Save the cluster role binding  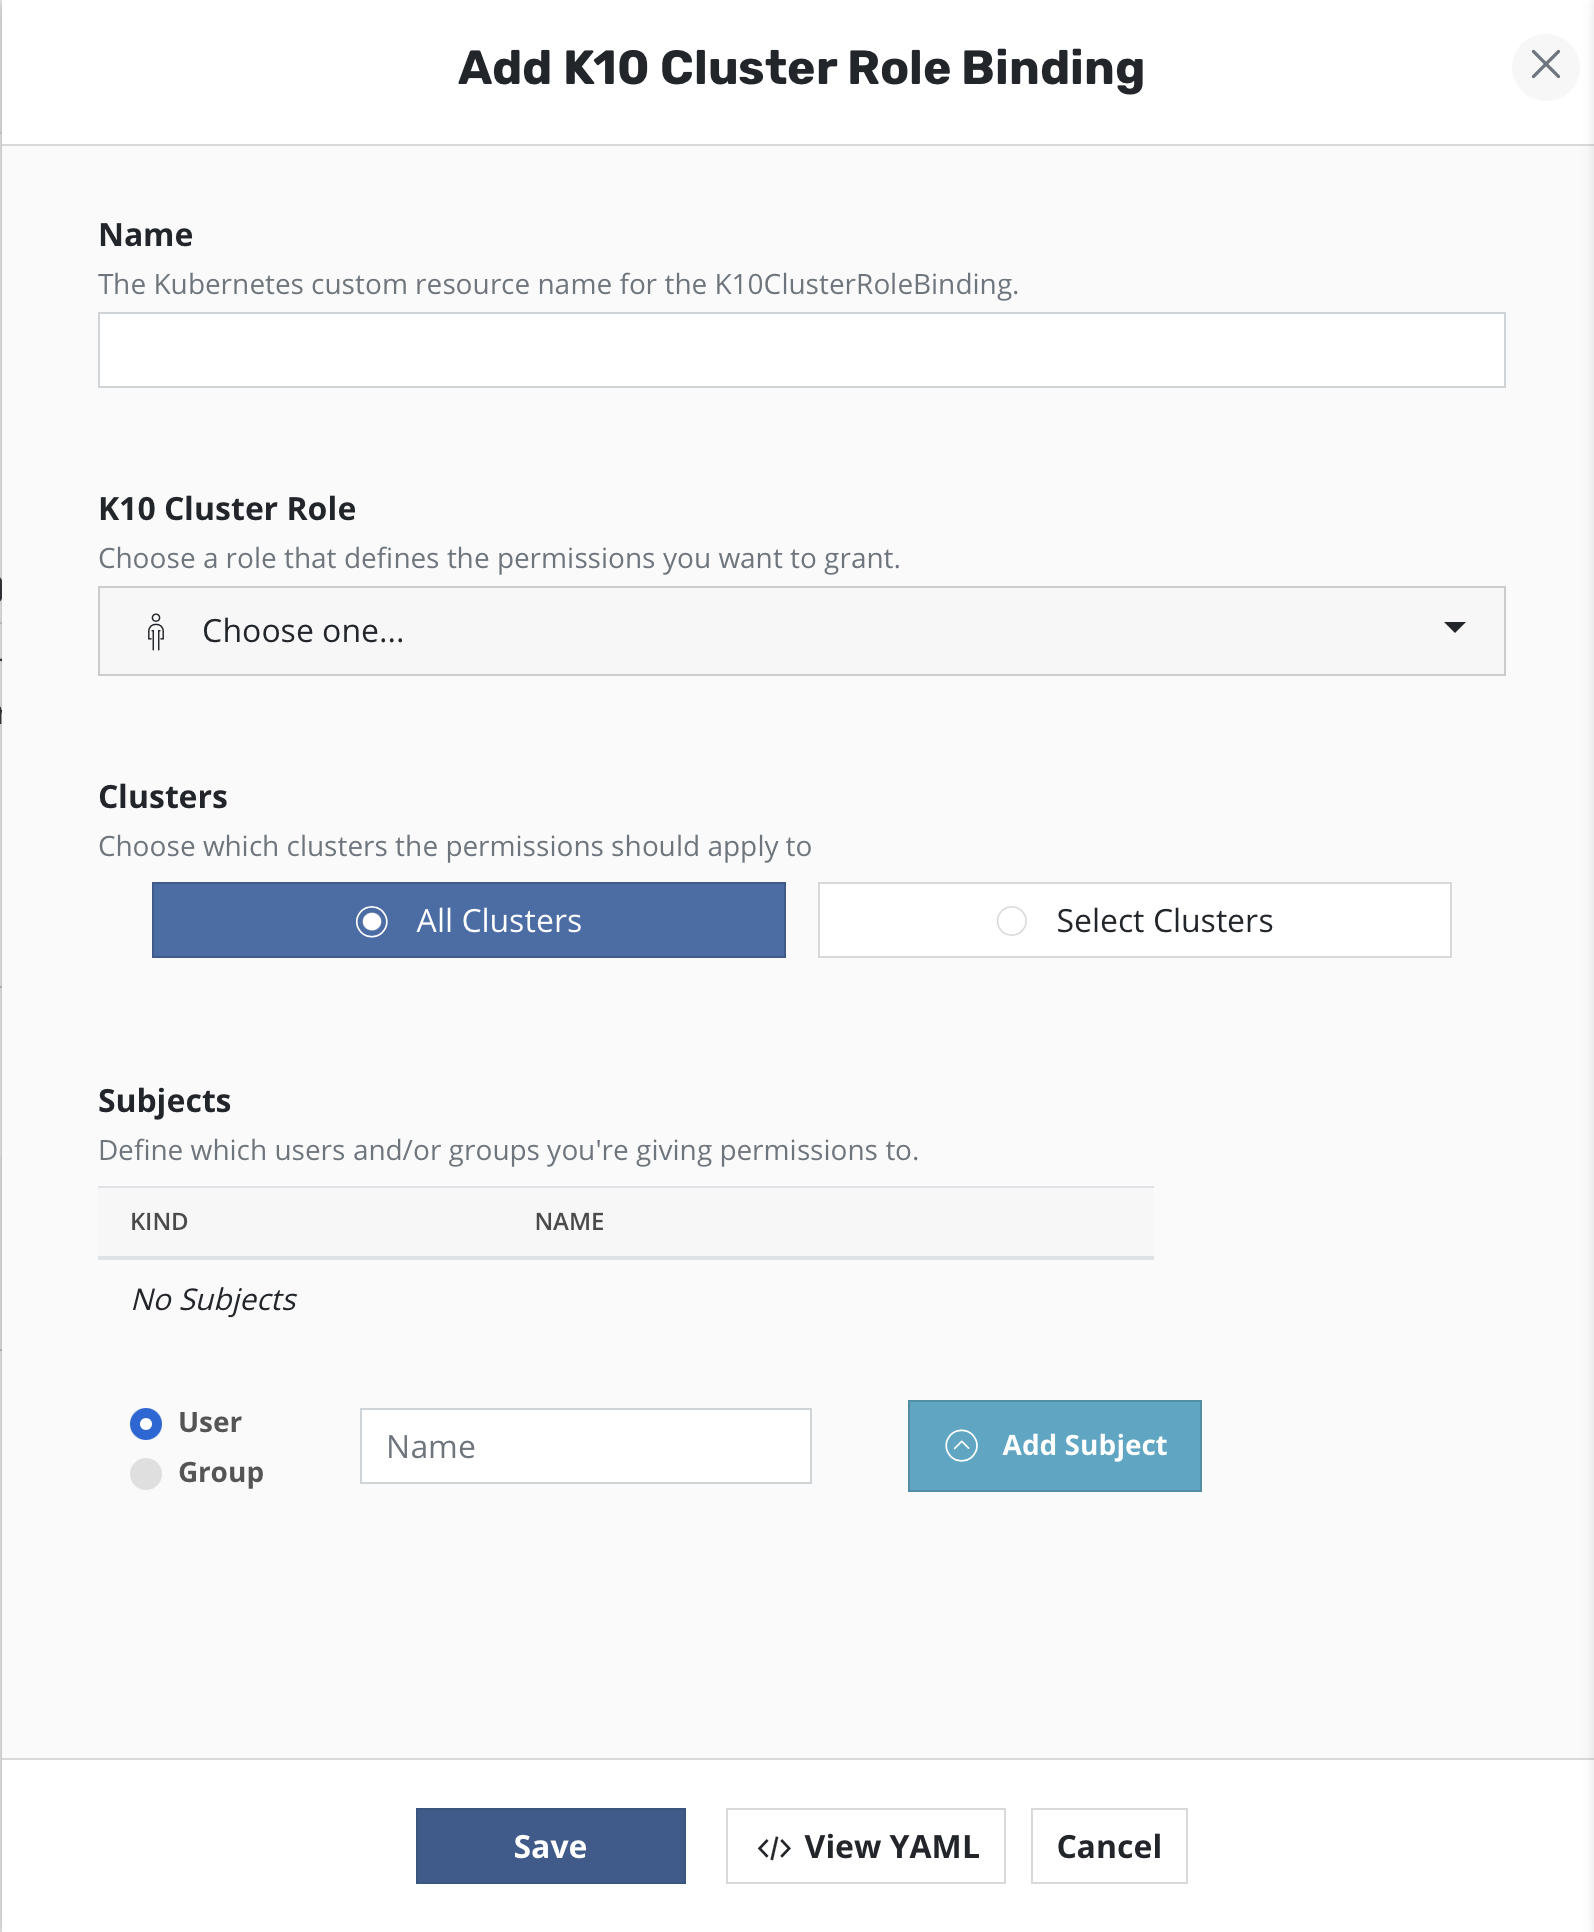pyautogui.click(x=550, y=1846)
